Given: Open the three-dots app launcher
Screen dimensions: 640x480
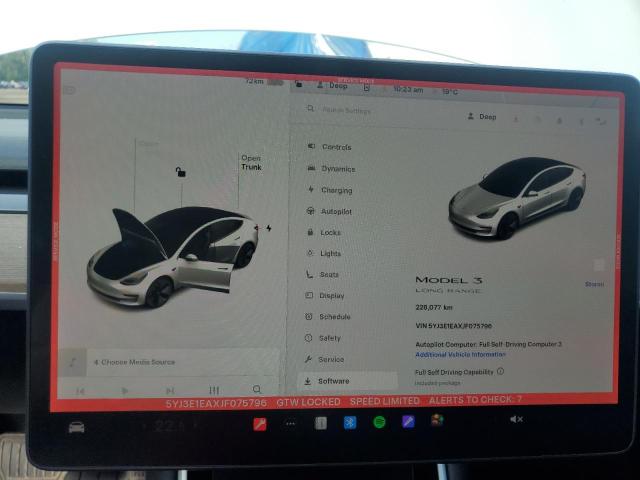Looking at the screenshot, I should 291,423.
